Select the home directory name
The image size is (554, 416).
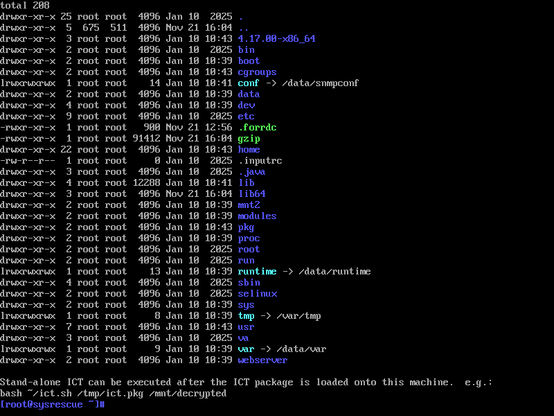[249, 150]
